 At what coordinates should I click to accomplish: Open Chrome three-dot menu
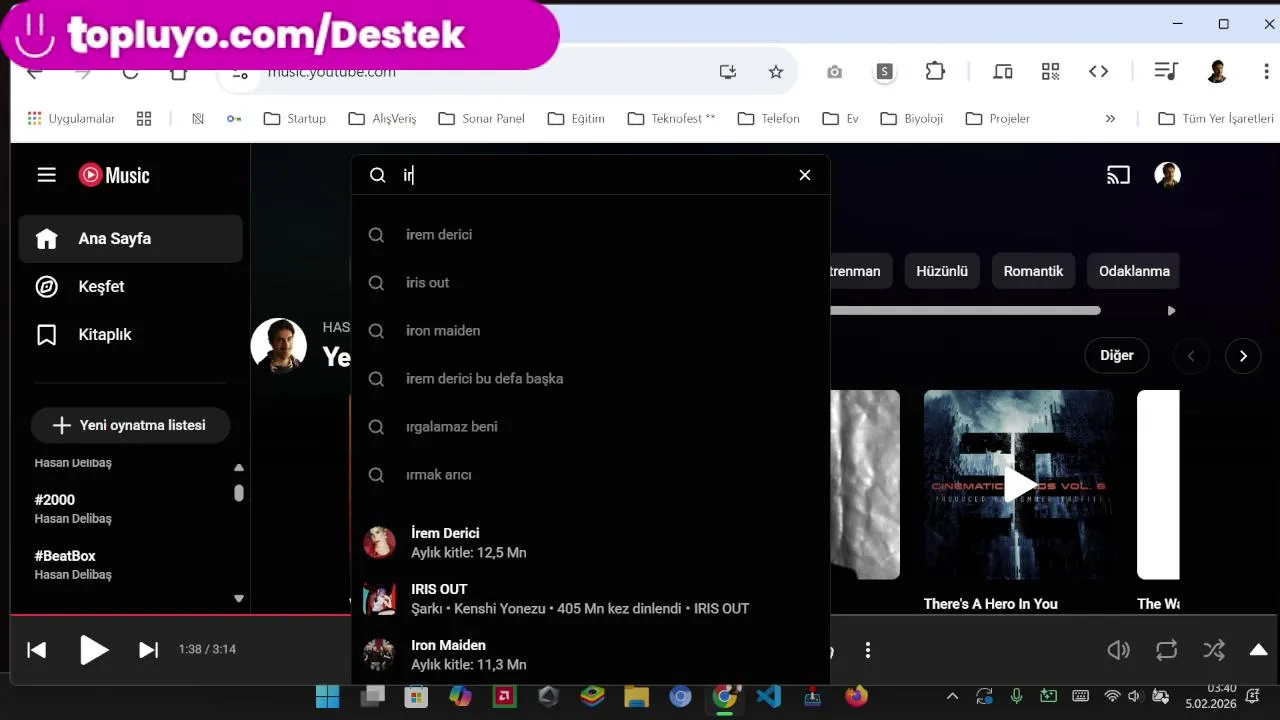[1266, 72]
